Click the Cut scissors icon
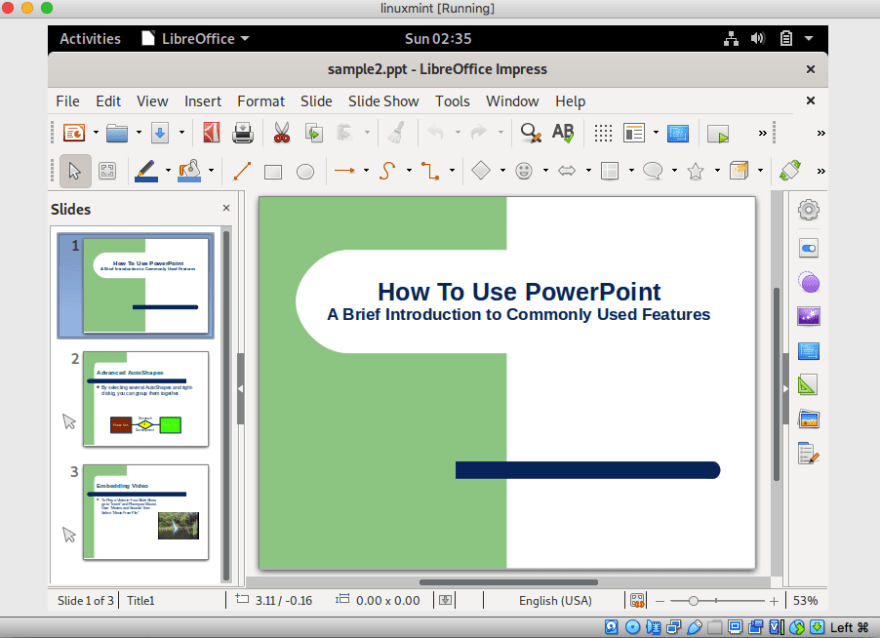 [x=282, y=133]
